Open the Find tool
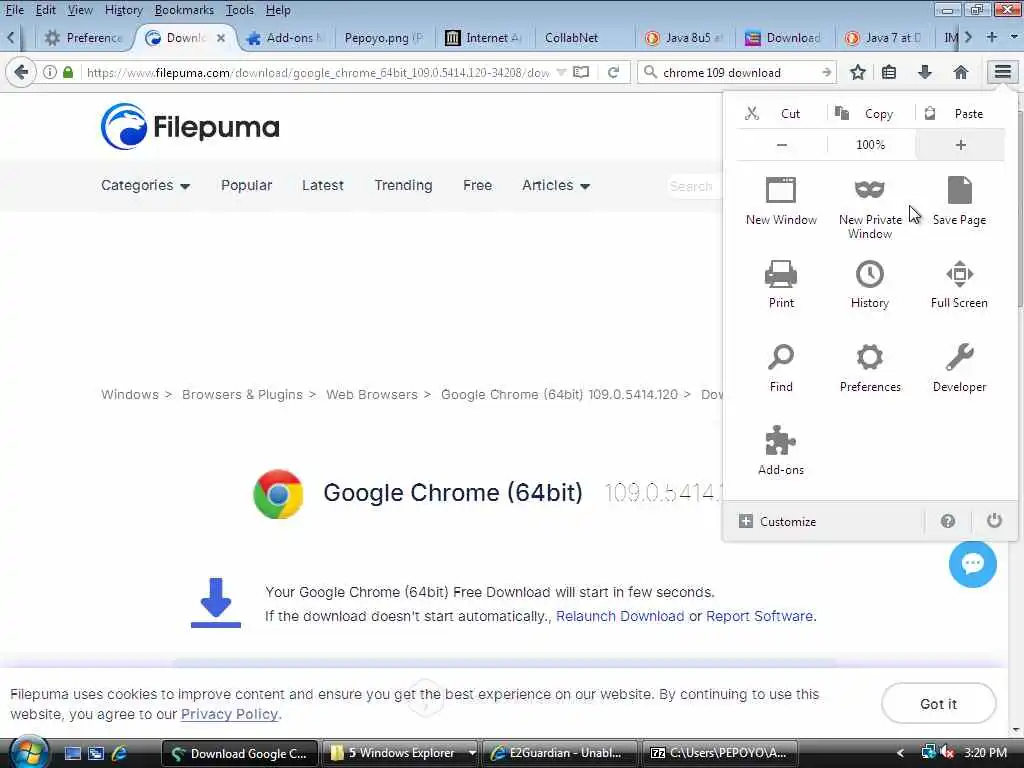The width and height of the screenshot is (1024, 768). pos(781,368)
